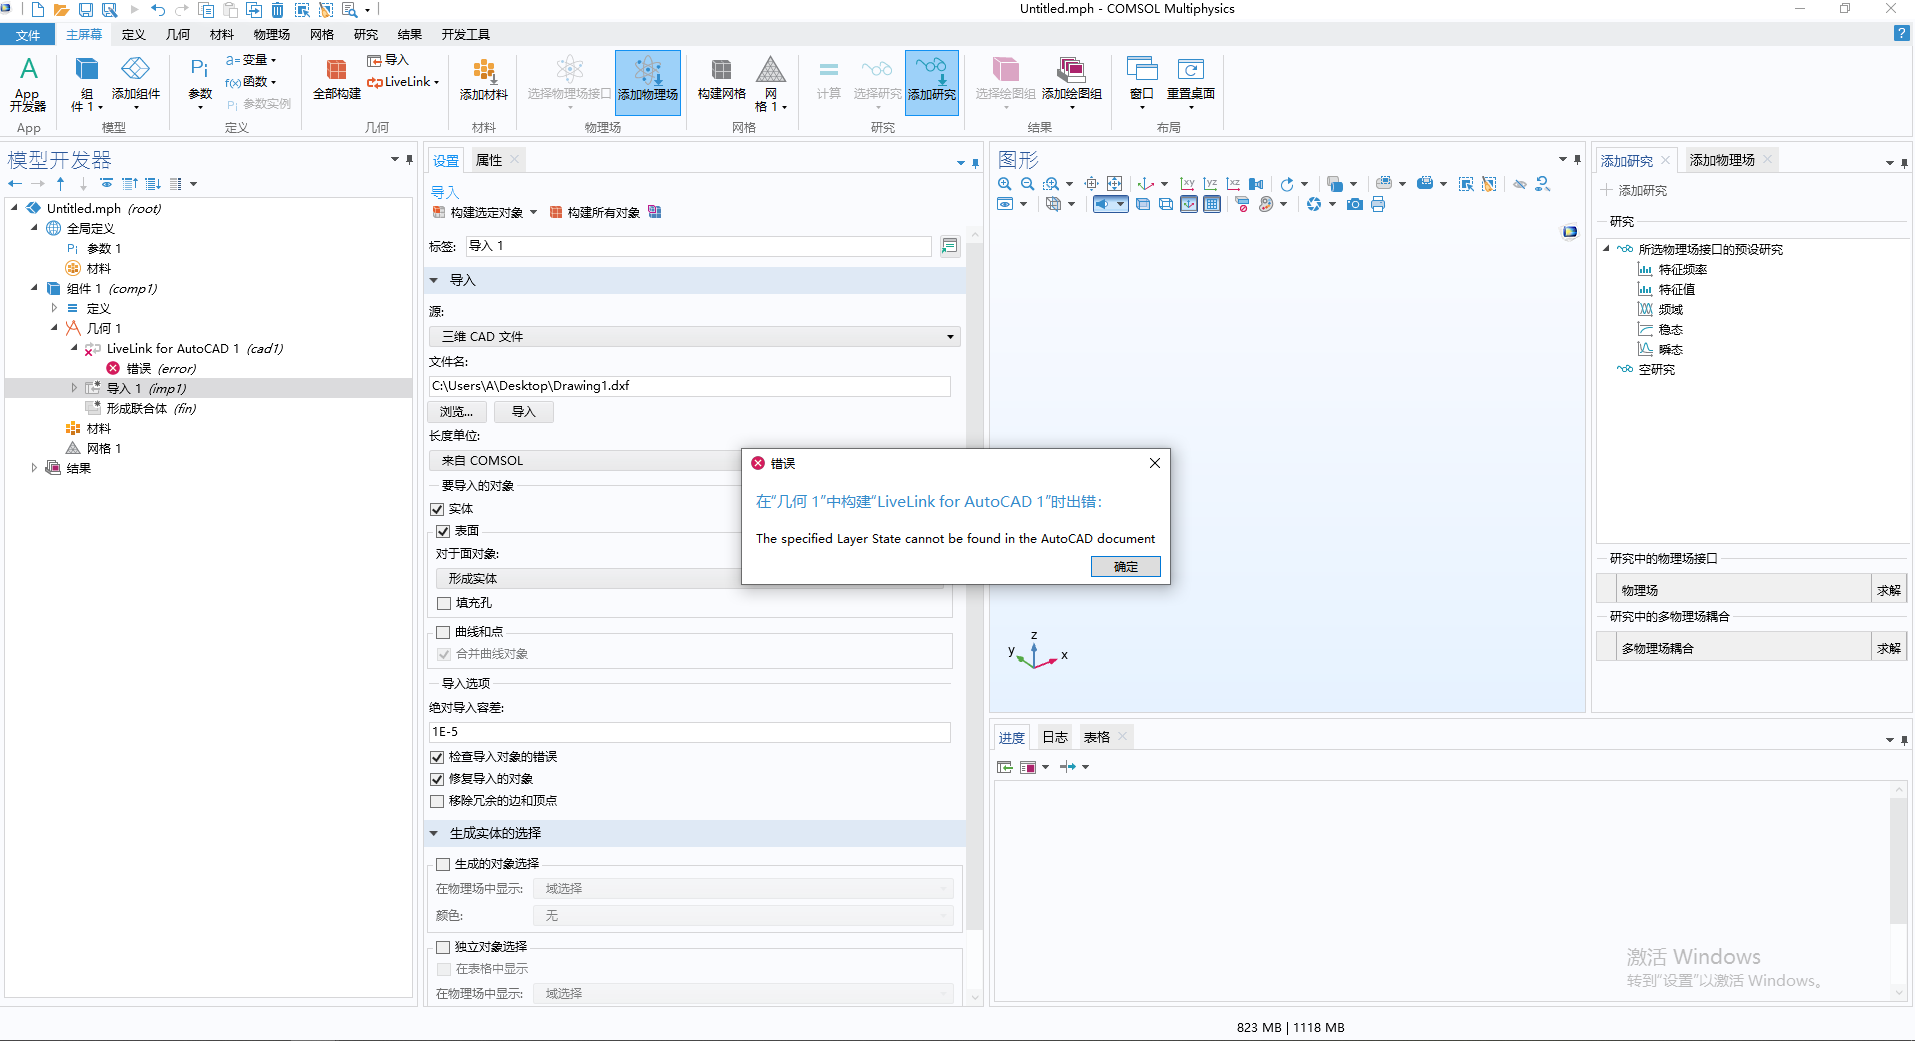Enable the 移除冗余的边和顶点 checkbox
This screenshot has width=1915, height=1041.
point(437,801)
